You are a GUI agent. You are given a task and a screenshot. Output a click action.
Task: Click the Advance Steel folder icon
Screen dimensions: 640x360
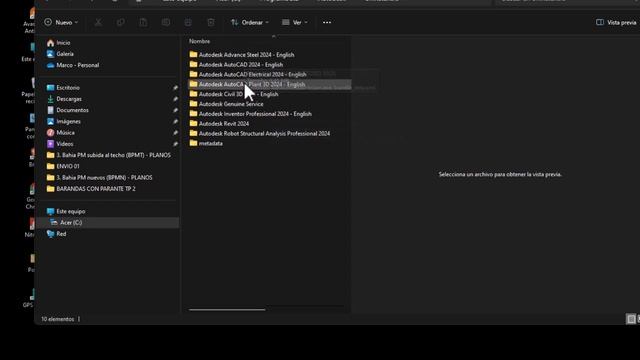coord(193,54)
